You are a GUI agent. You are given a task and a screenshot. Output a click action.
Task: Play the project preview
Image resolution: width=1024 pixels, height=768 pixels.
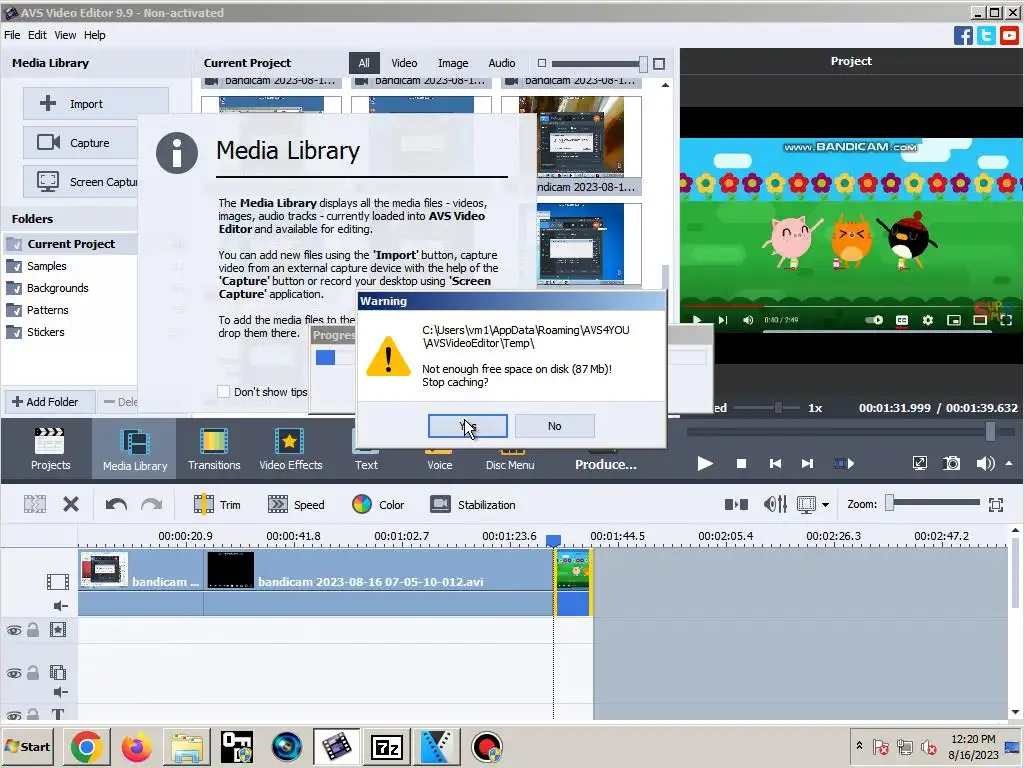click(705, 464)
